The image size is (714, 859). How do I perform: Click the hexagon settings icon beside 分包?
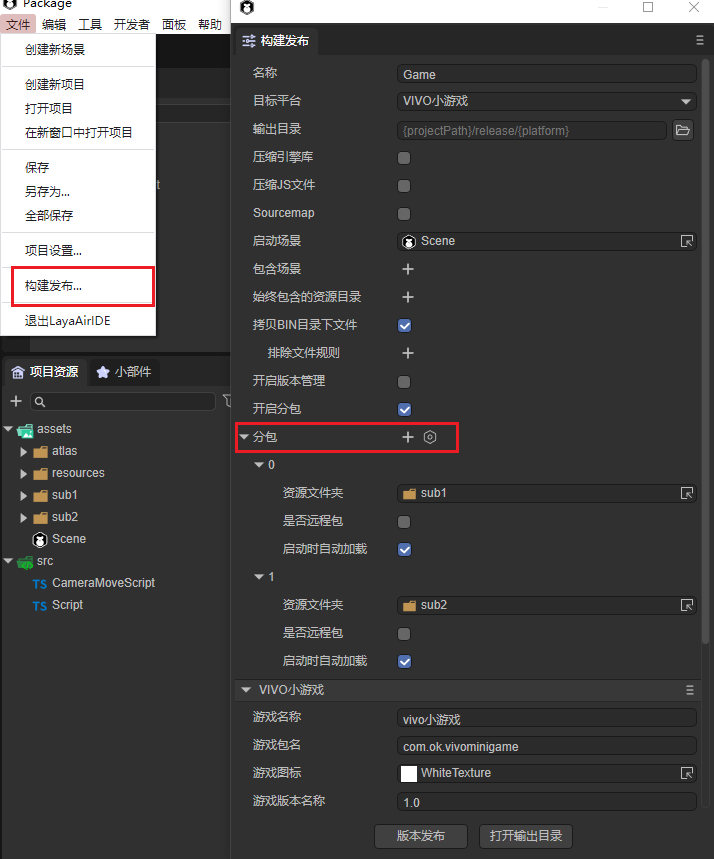(430, 437)
